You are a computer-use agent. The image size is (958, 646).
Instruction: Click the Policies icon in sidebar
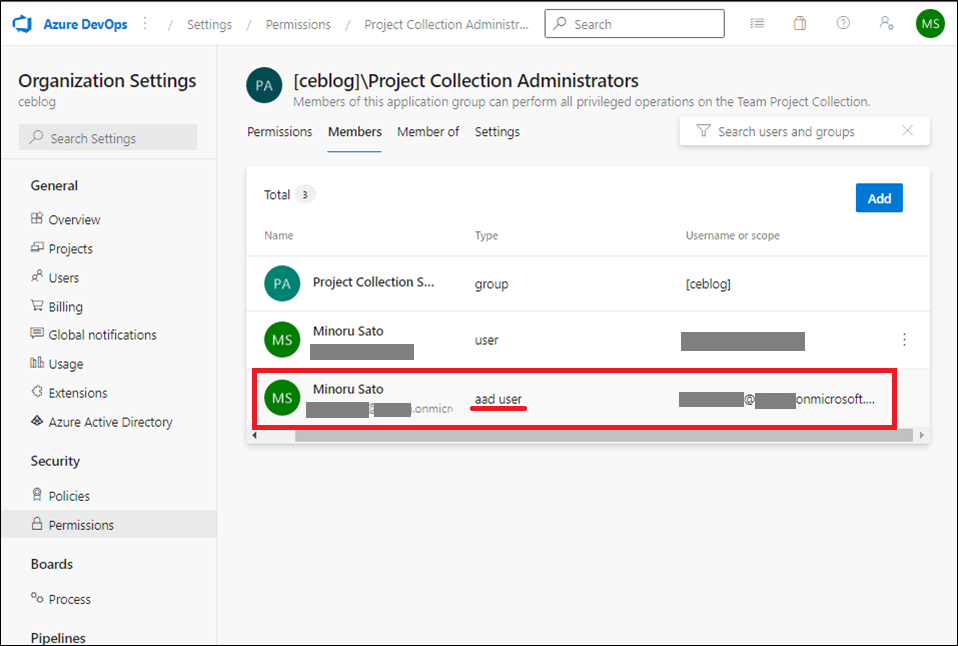click(37, 494)
